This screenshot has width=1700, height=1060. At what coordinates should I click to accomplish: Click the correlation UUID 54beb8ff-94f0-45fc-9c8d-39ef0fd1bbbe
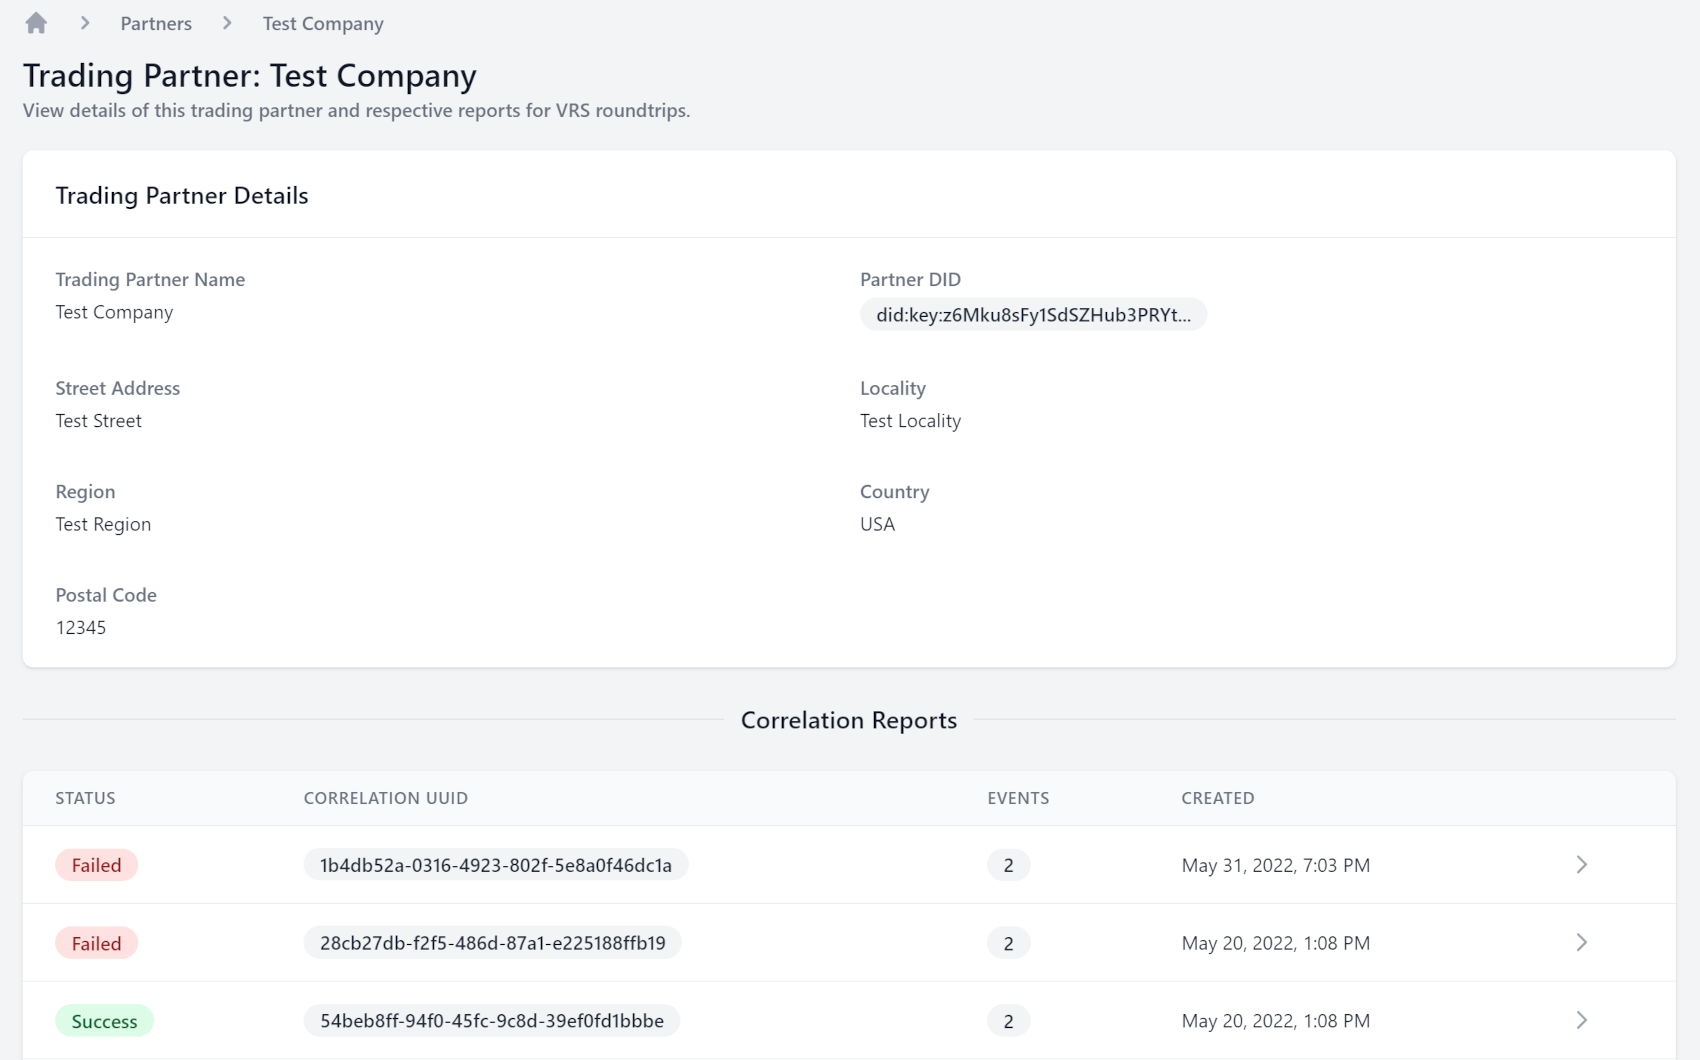point(491,1020)
